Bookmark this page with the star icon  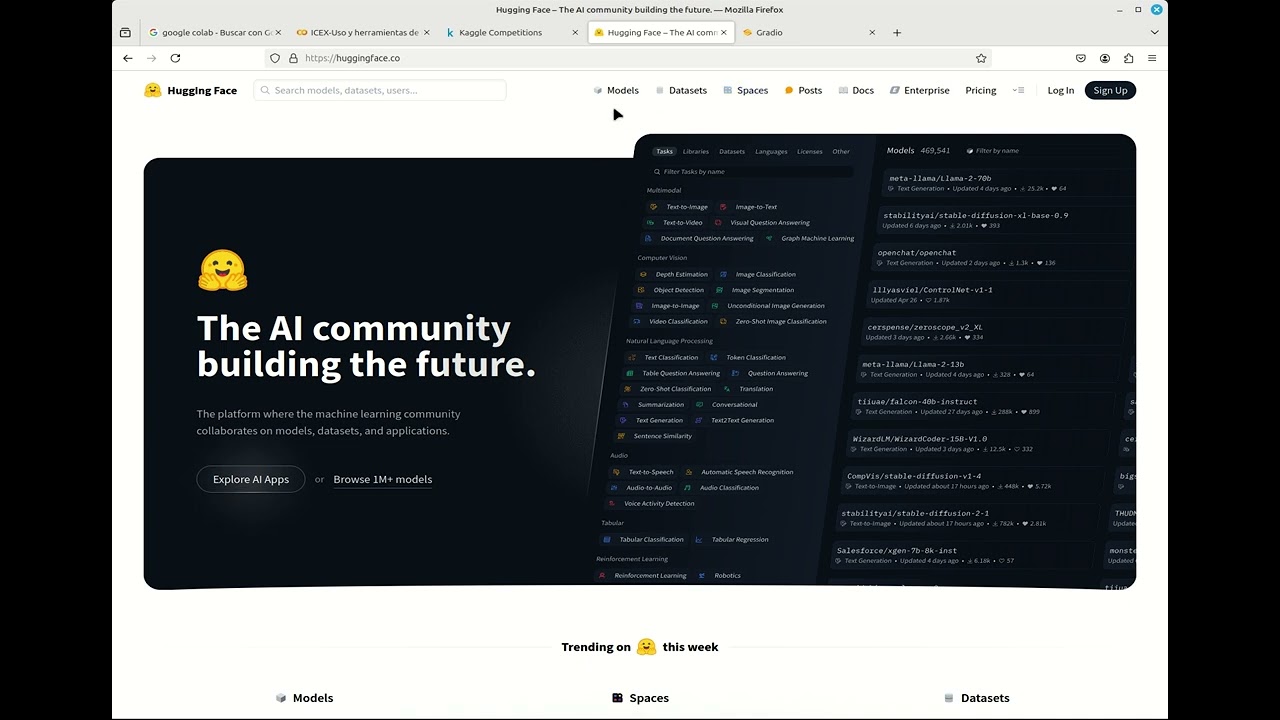(x=981, y=58)
